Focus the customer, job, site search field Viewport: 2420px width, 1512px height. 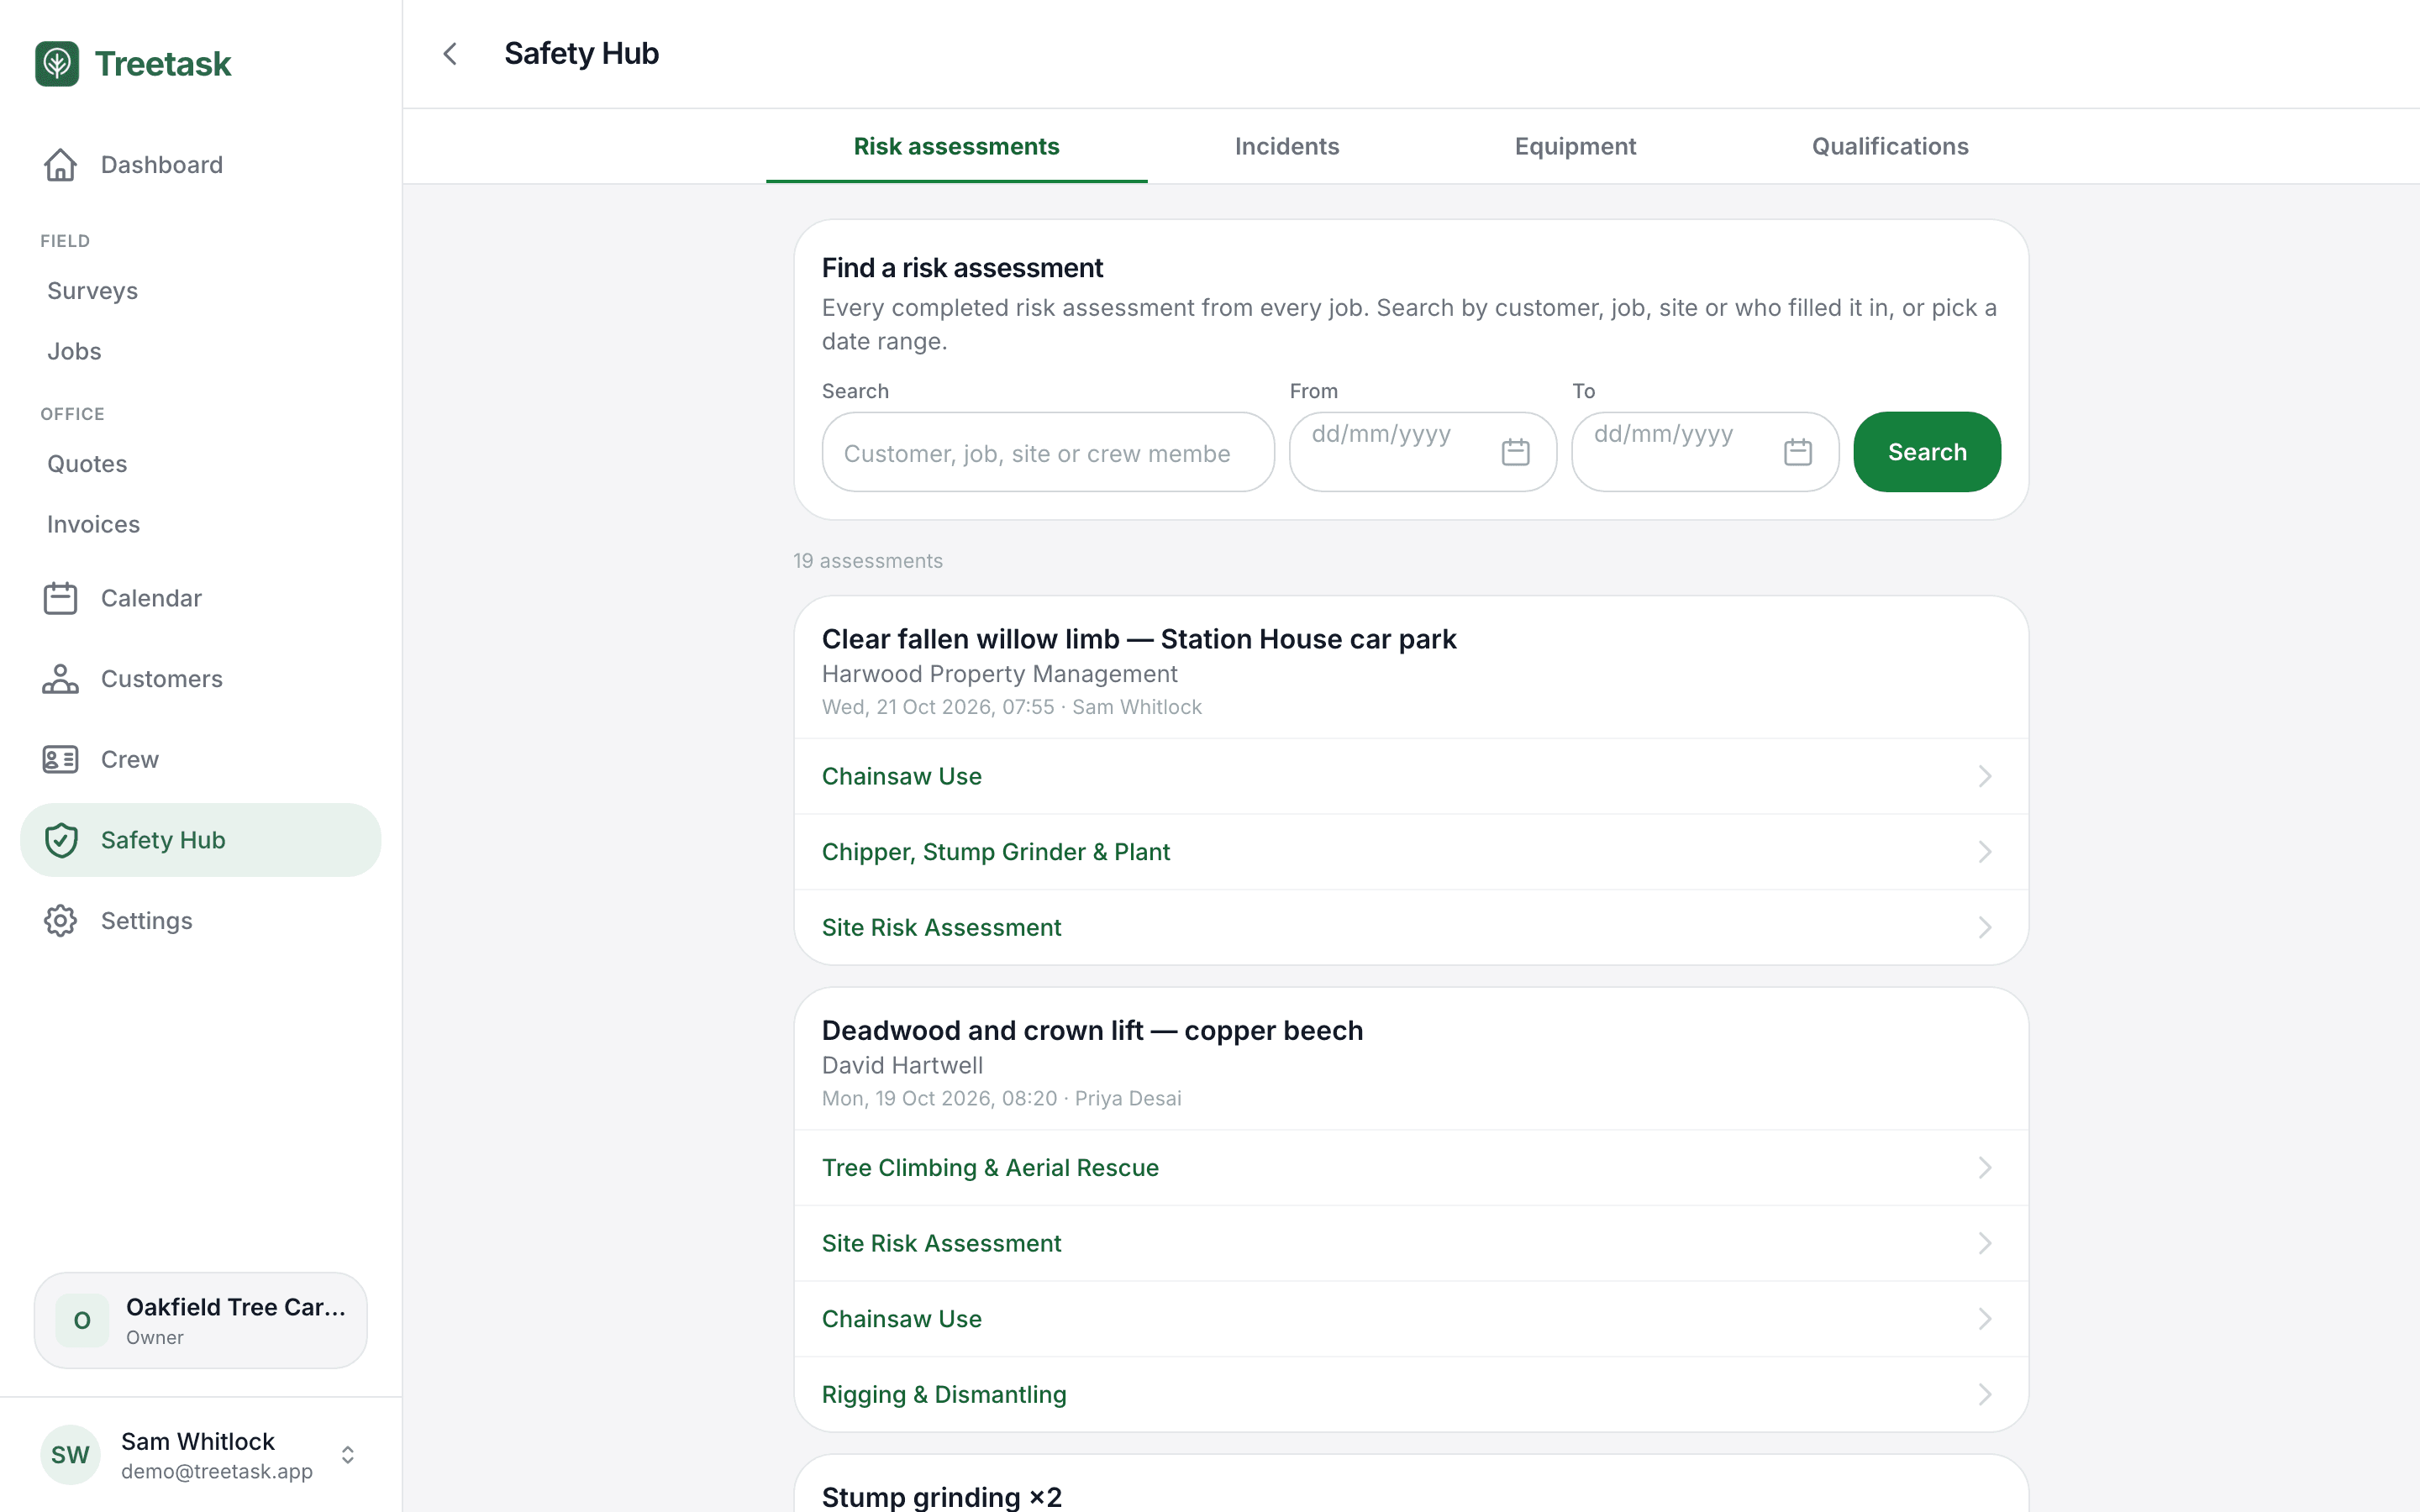(x=1048, y=452)
